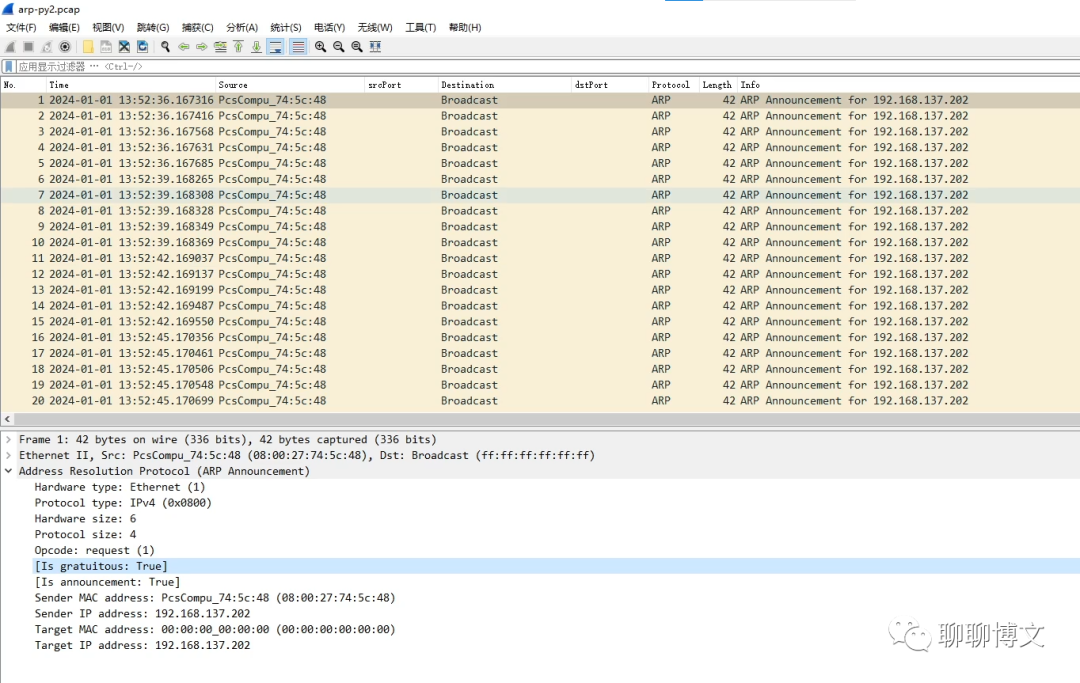Image resolution: width=1080 pixels, height=683 pixels.
Task: Select the 'Hardware type: Ethernet (1)' field
Action: click(120, 487)
